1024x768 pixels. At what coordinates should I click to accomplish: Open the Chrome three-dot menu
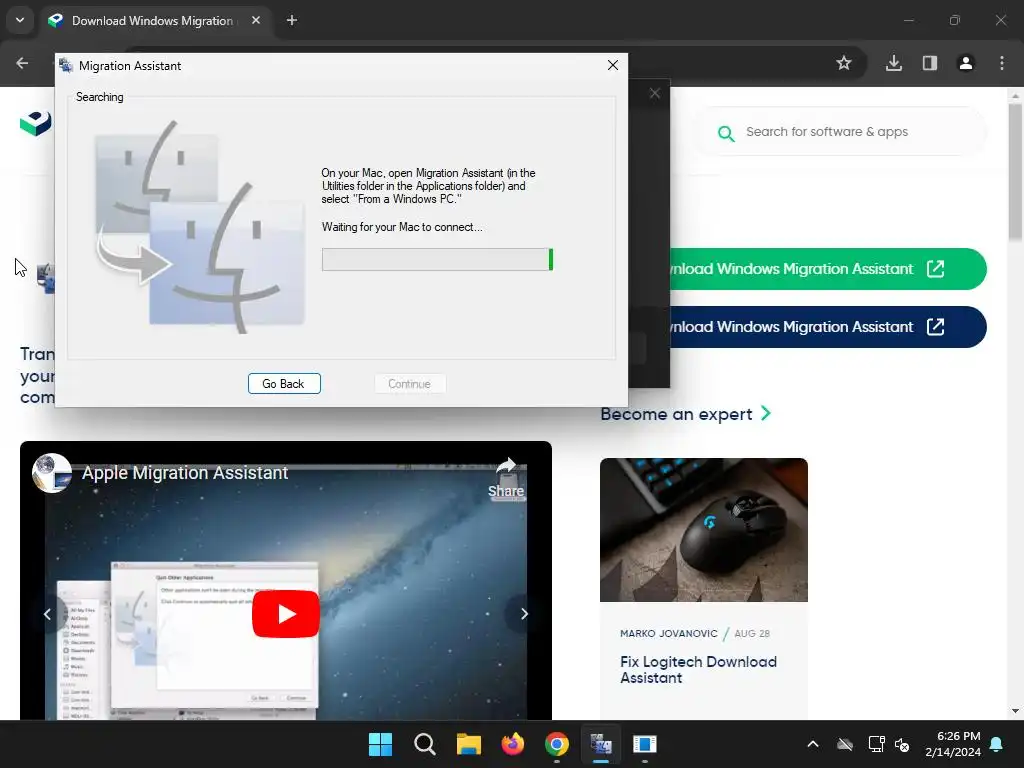(1002, 63)
